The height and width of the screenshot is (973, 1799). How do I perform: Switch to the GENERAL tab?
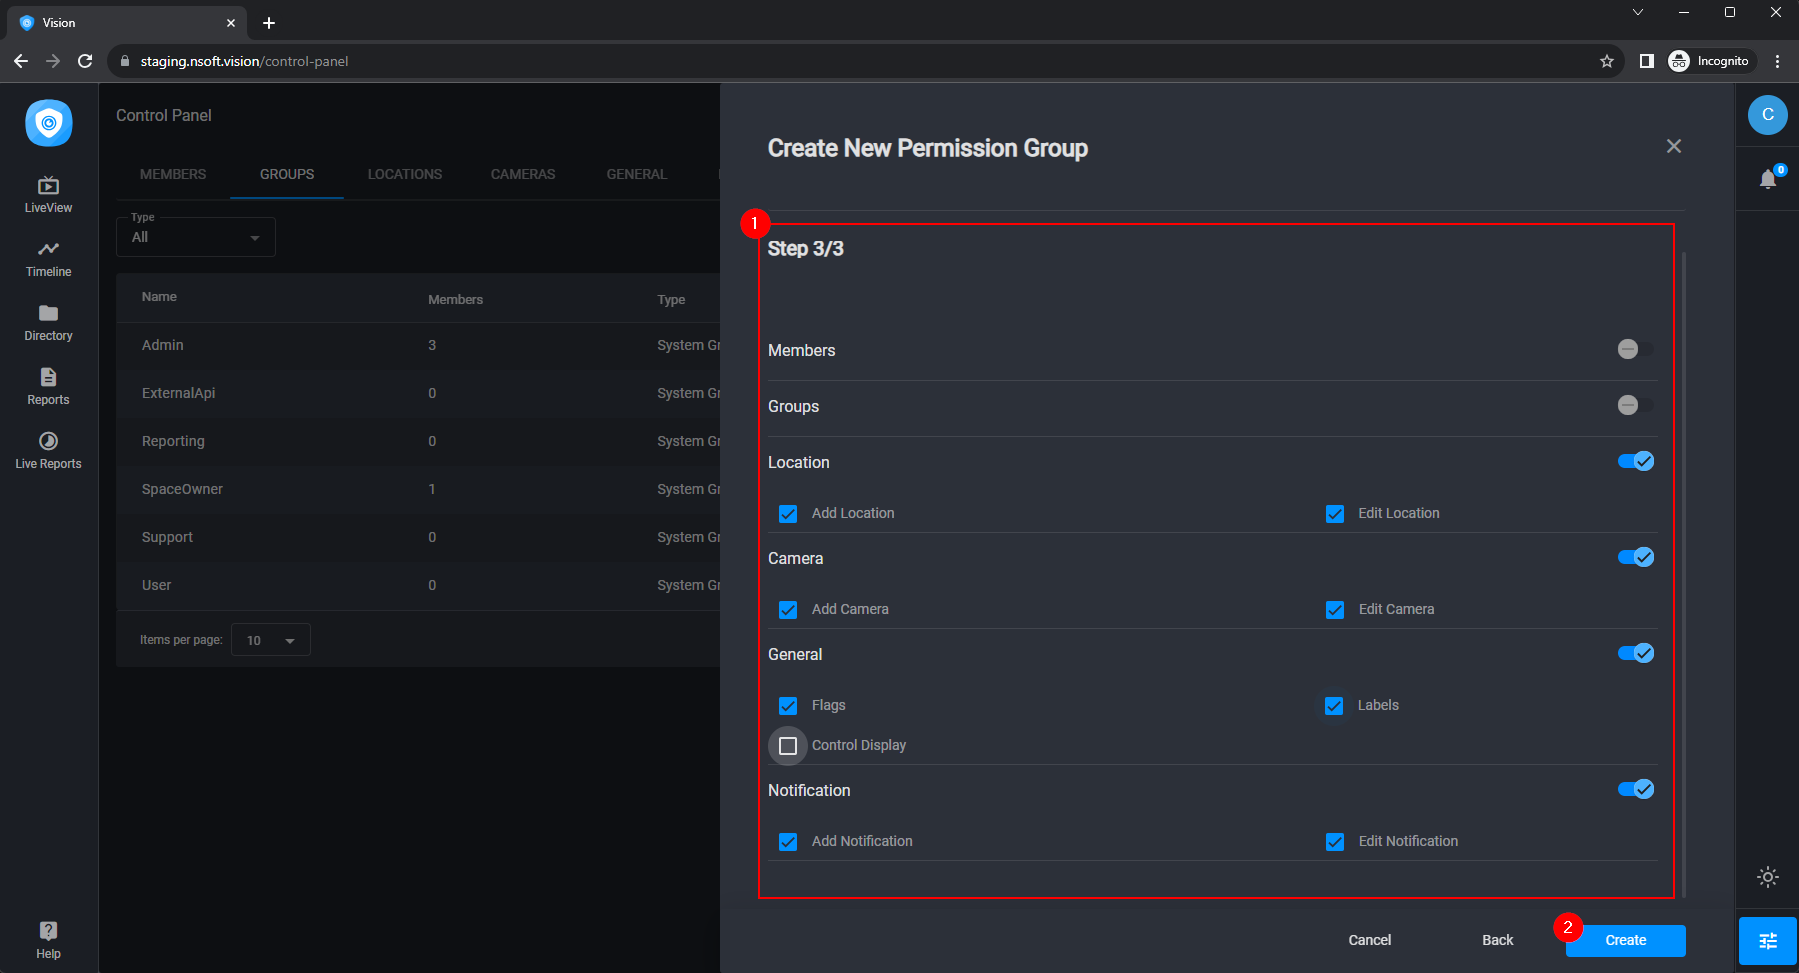[637, 174]
